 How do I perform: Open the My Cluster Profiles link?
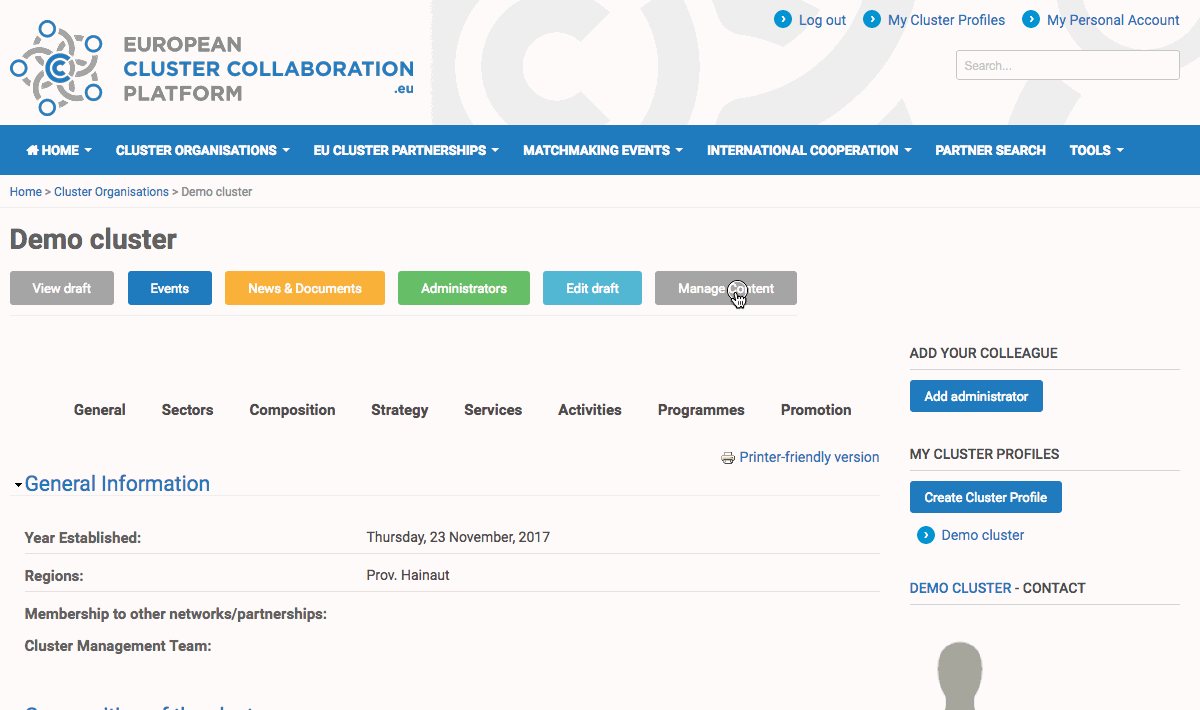pyautogui.click(x=946, y=20)
